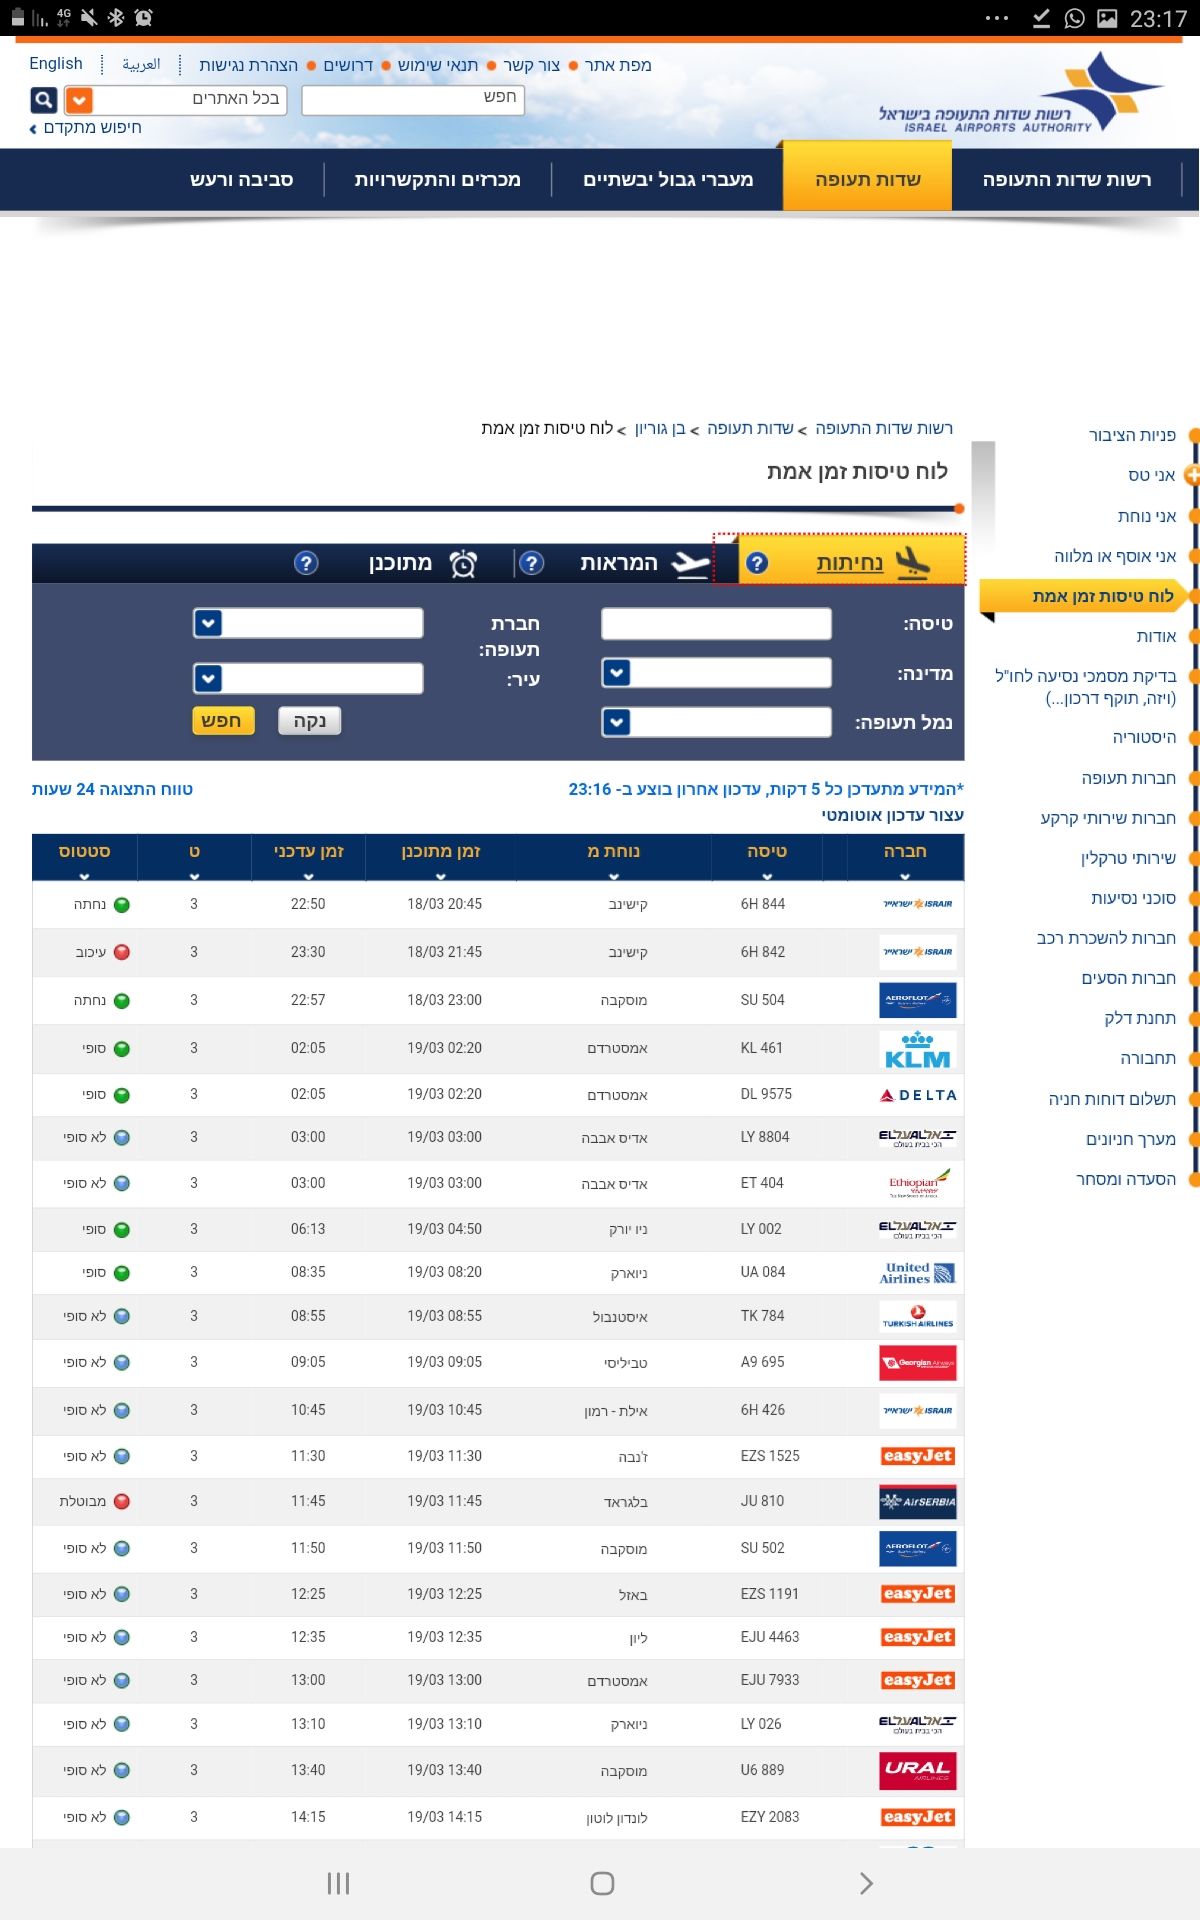This screenshot has height=1920, width=1200.
Task: Stop the automatic update link
Action: [893, 815]
